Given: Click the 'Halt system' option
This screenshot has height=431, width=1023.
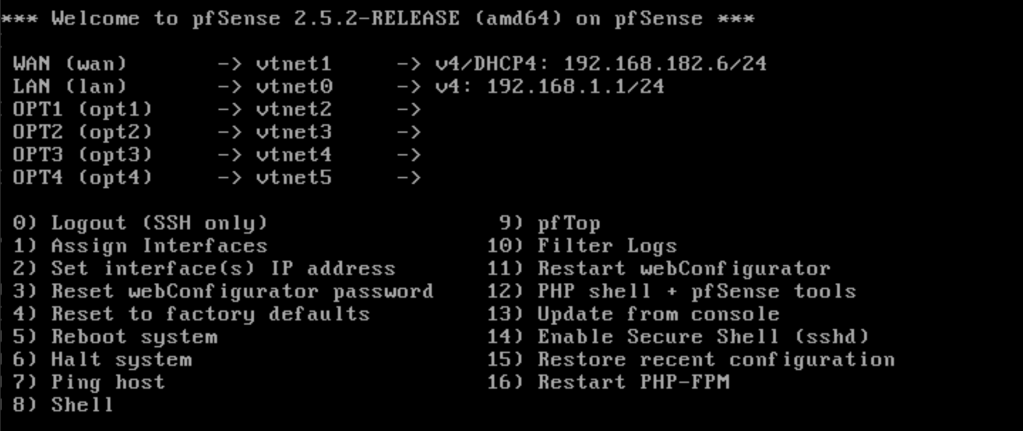Looking at the screenshot, I should coord(121,359).
